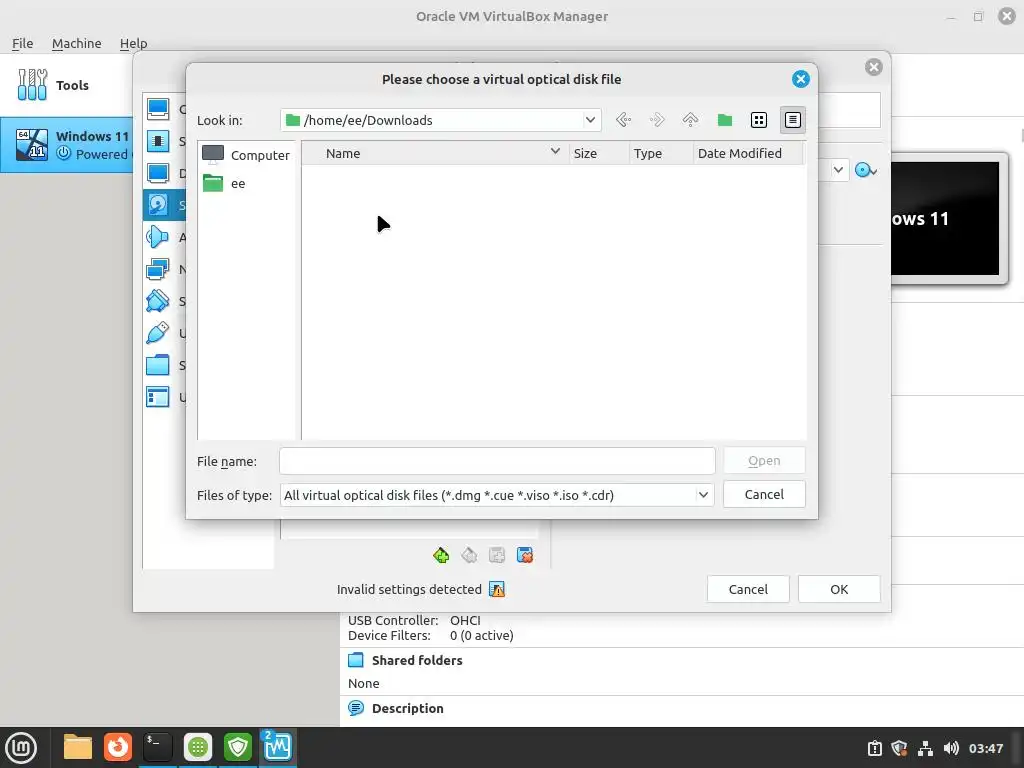Viewport: 1024px width, 768px height.
Task: Open the Help menu
Action: [x=133, y=43]
